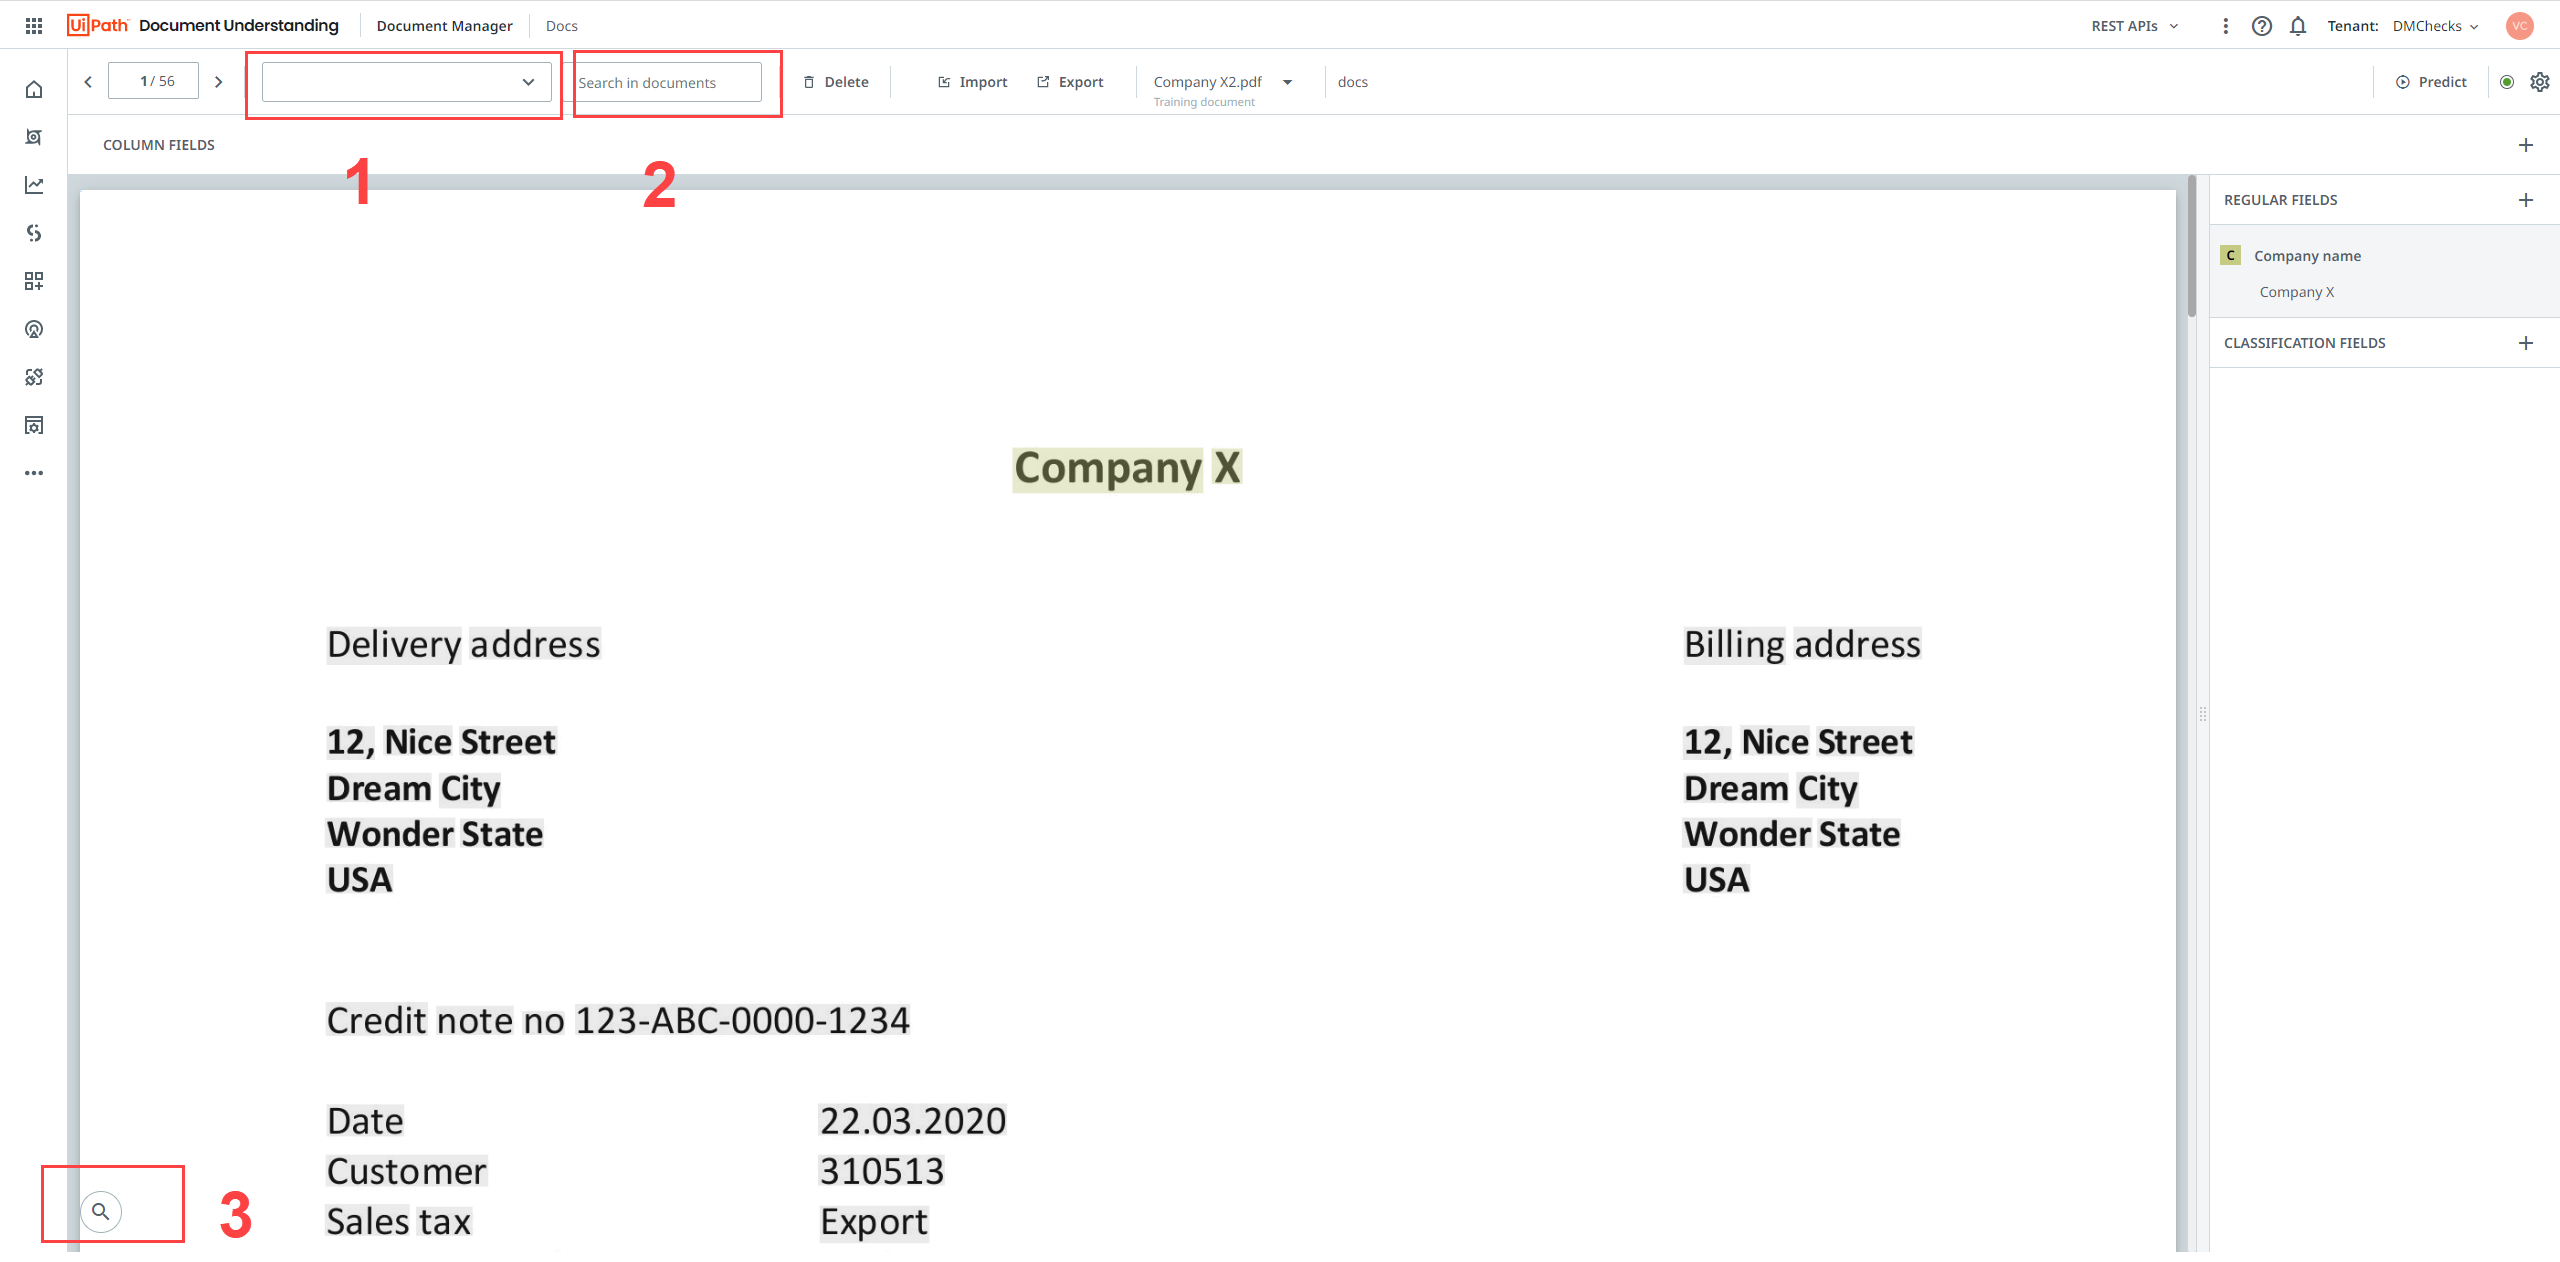This screenshot has width=2560, height=1262.
Task: Select the Company name field label
Action: click(x=2307, y=256)
